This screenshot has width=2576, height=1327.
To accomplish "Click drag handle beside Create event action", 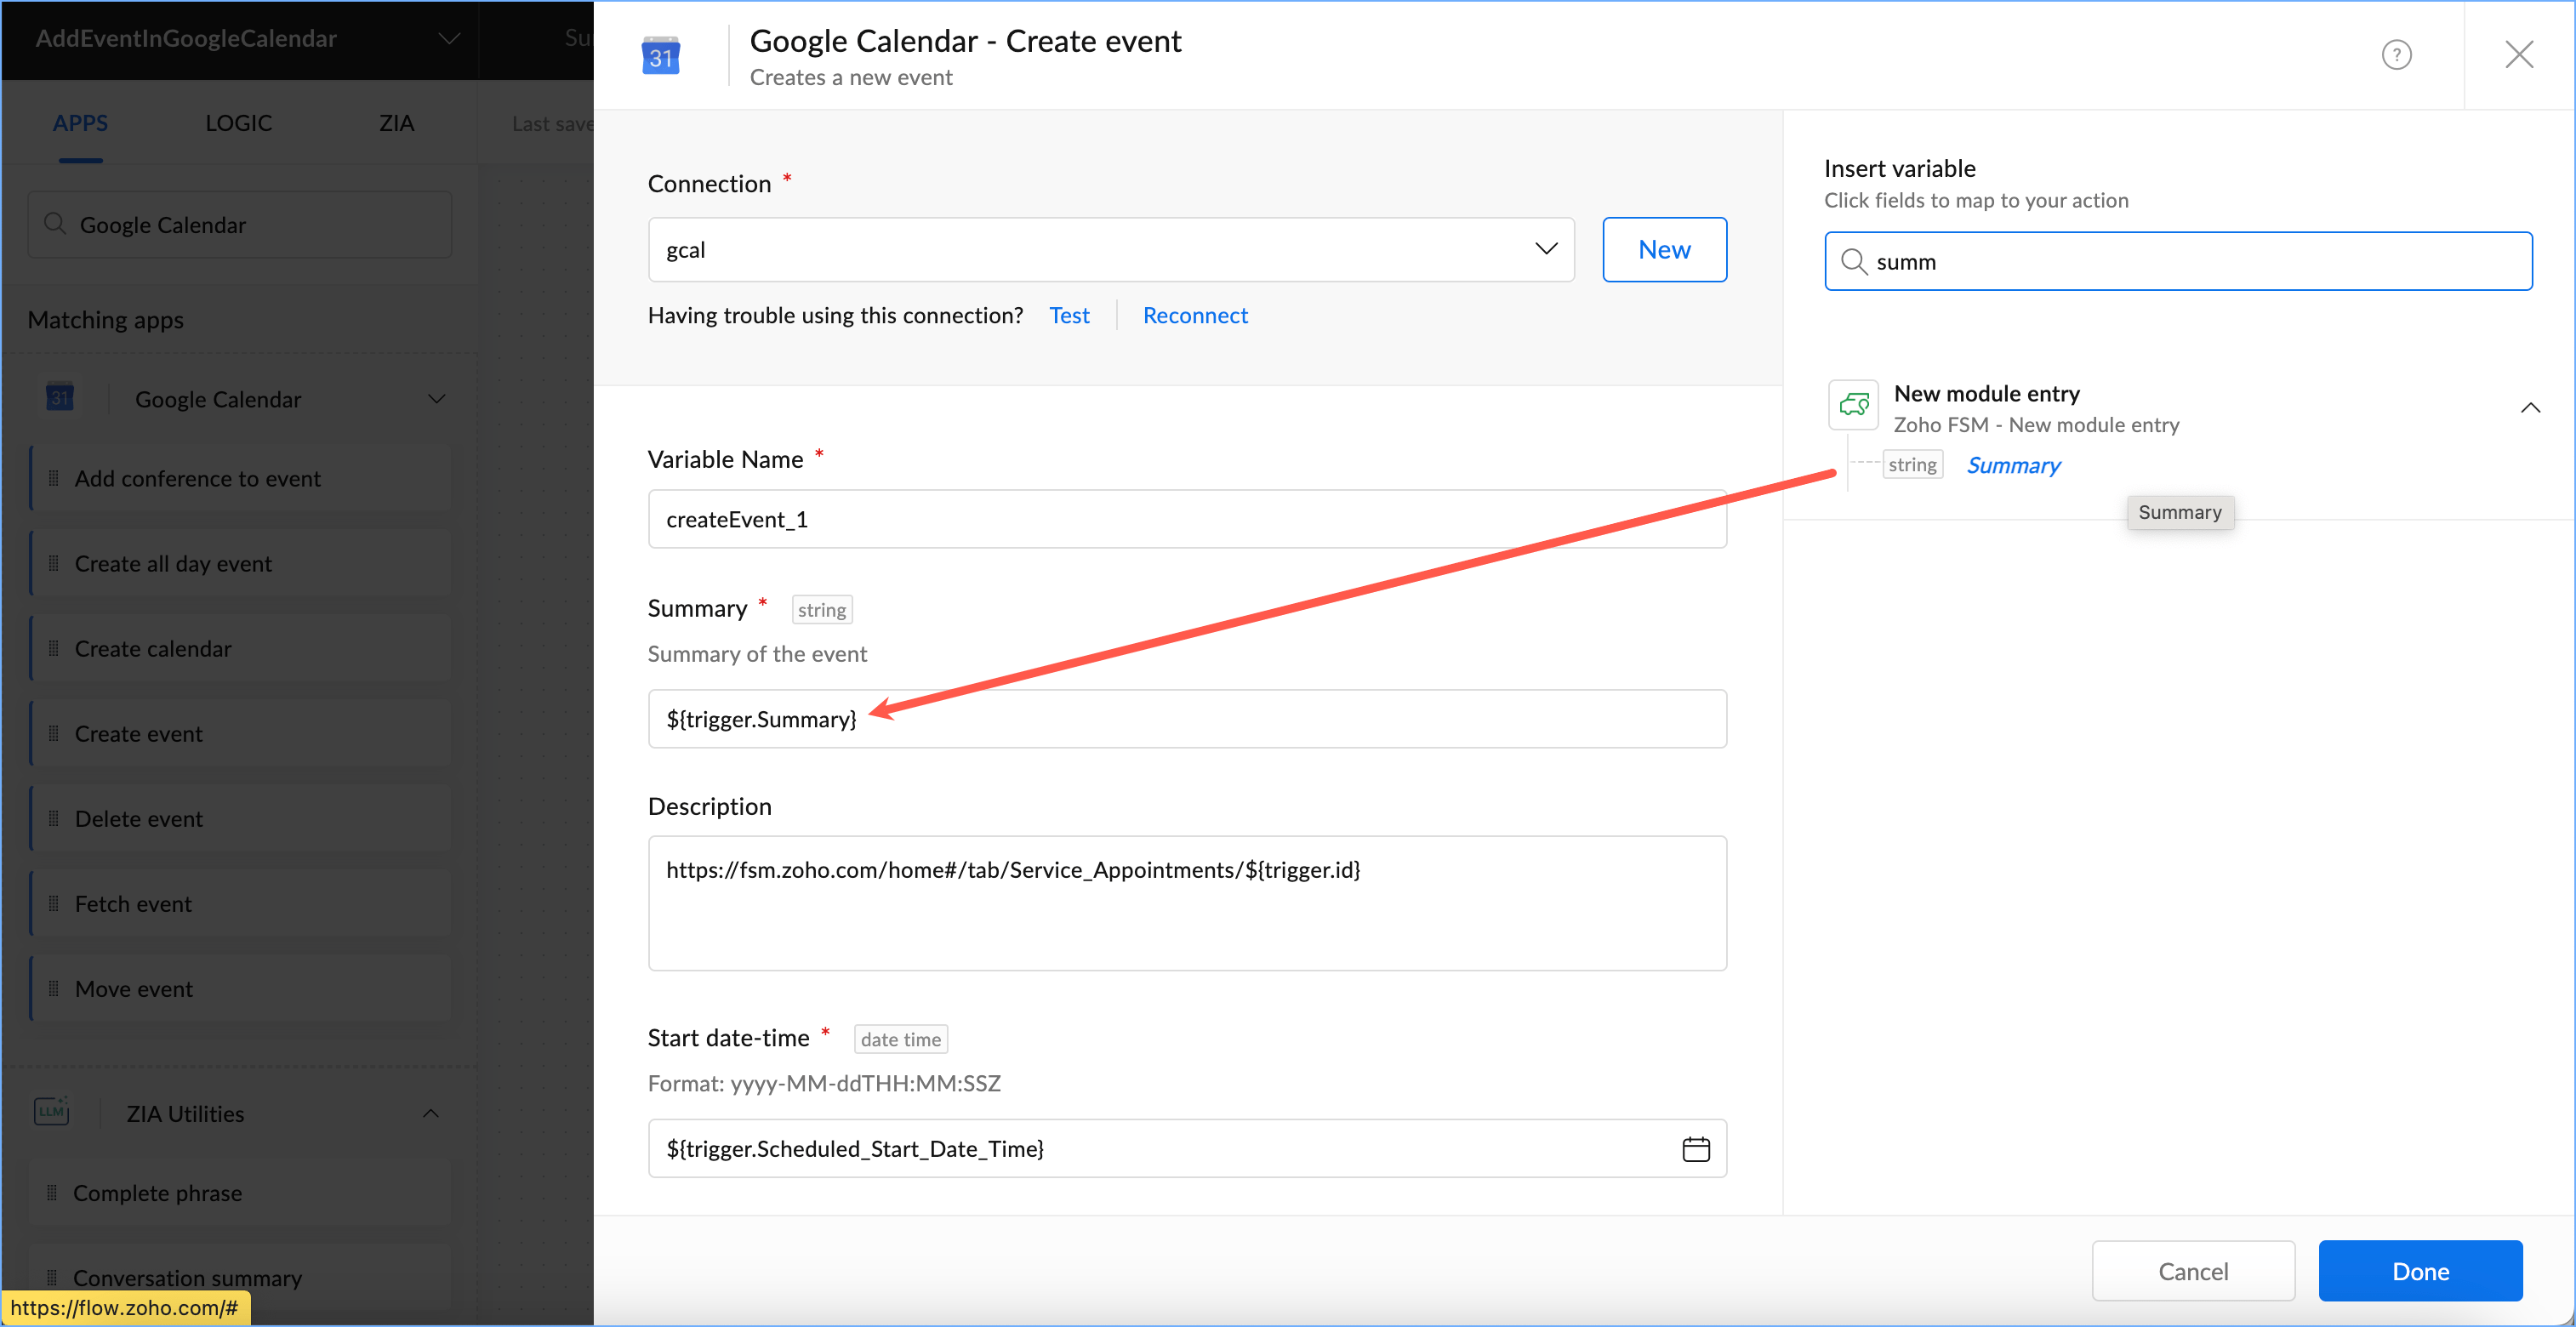I will pos(54,733).
